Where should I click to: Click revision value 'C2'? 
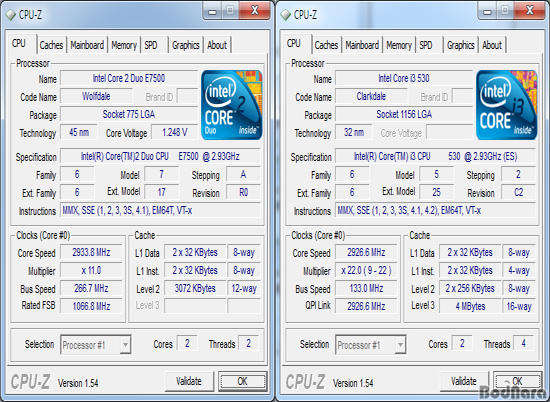point(518,192)
